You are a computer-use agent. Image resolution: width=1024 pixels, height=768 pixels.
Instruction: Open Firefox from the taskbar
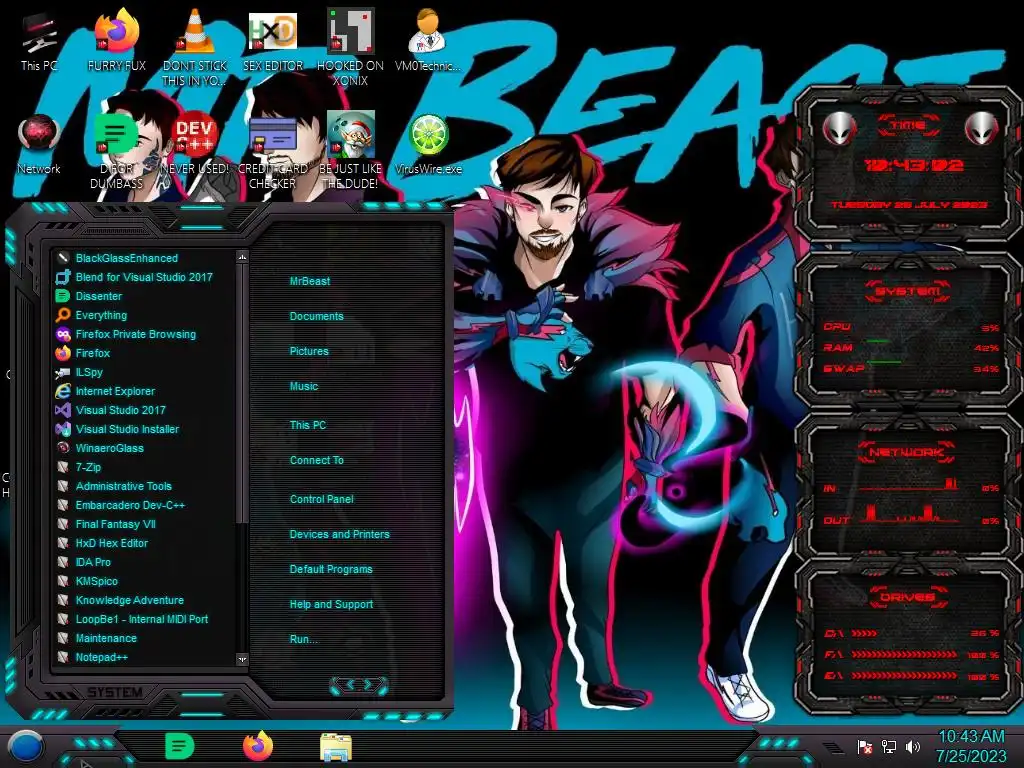click(258, 746)
